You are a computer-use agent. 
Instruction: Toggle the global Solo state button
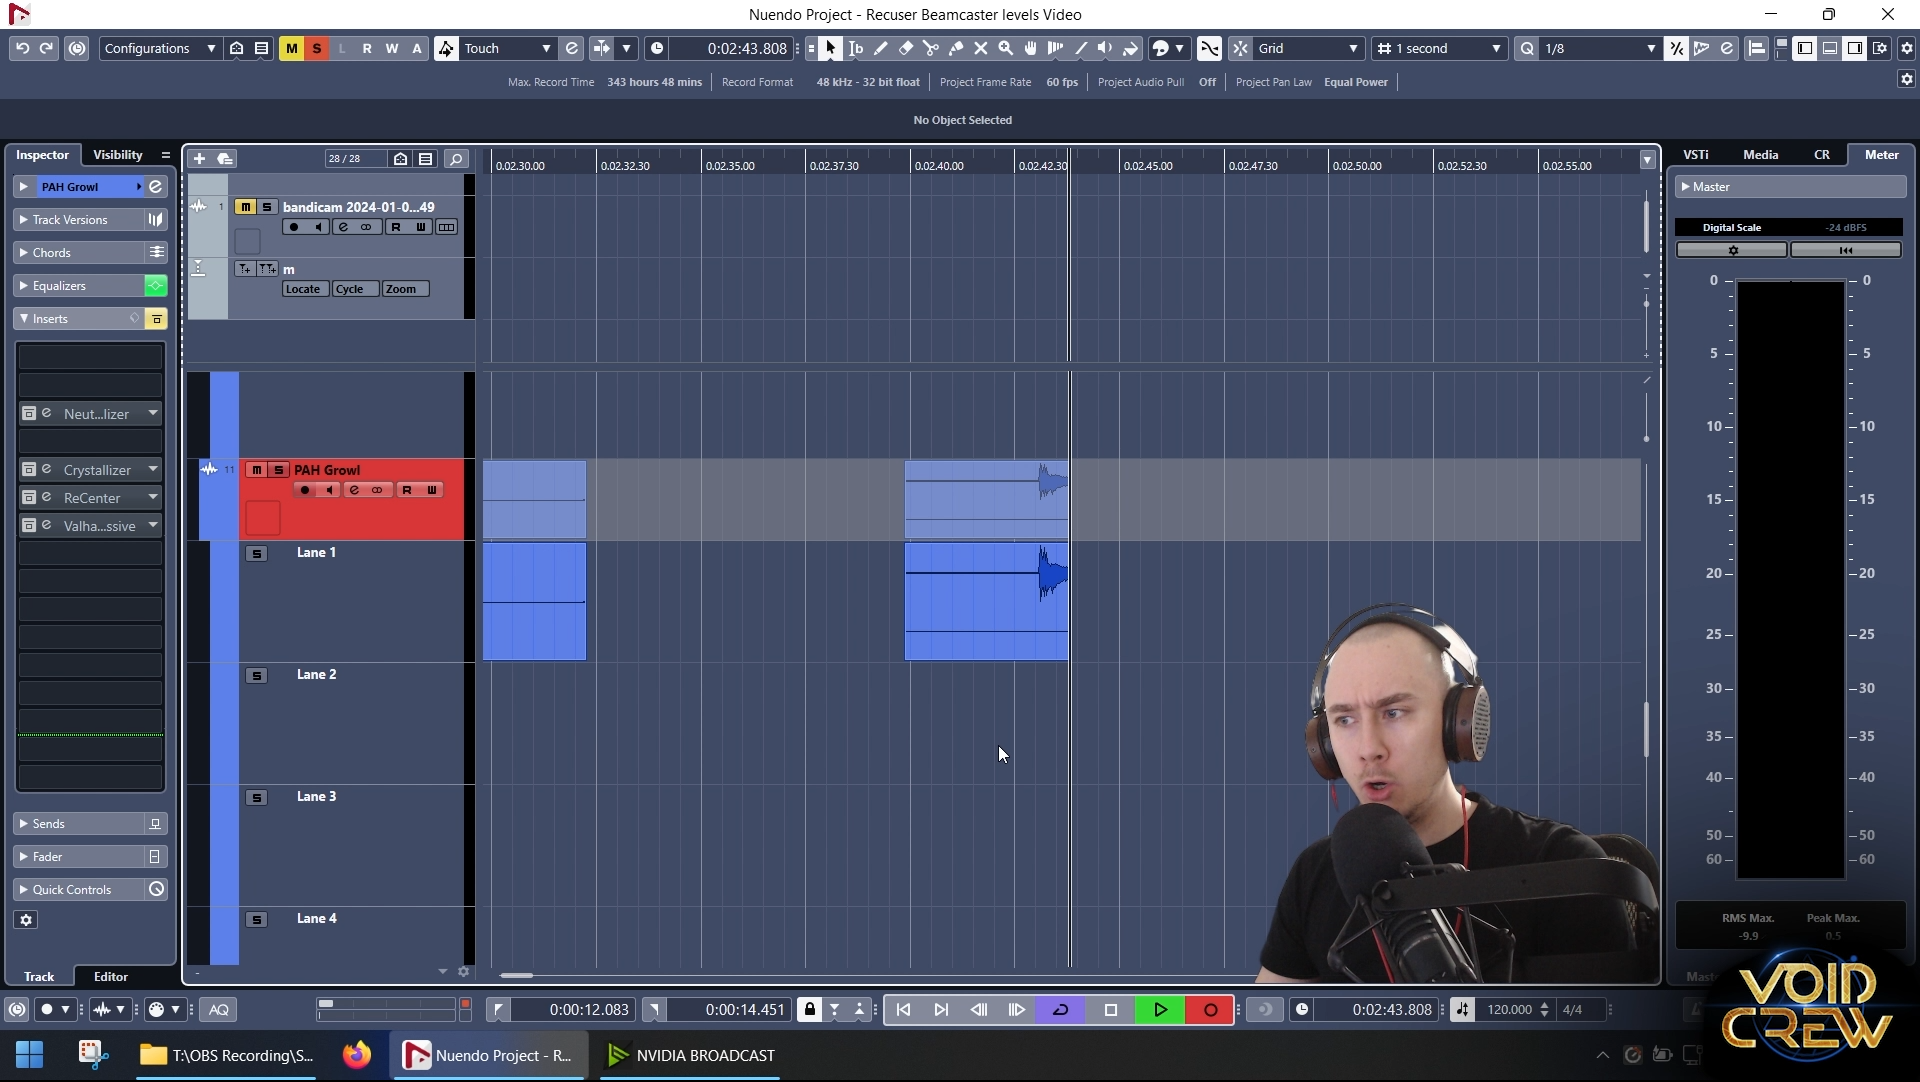[317, 48]
